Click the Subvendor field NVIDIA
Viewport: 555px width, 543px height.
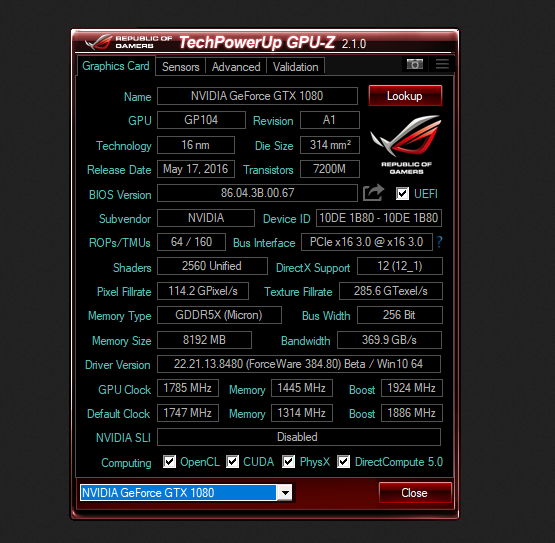[206, 218]
